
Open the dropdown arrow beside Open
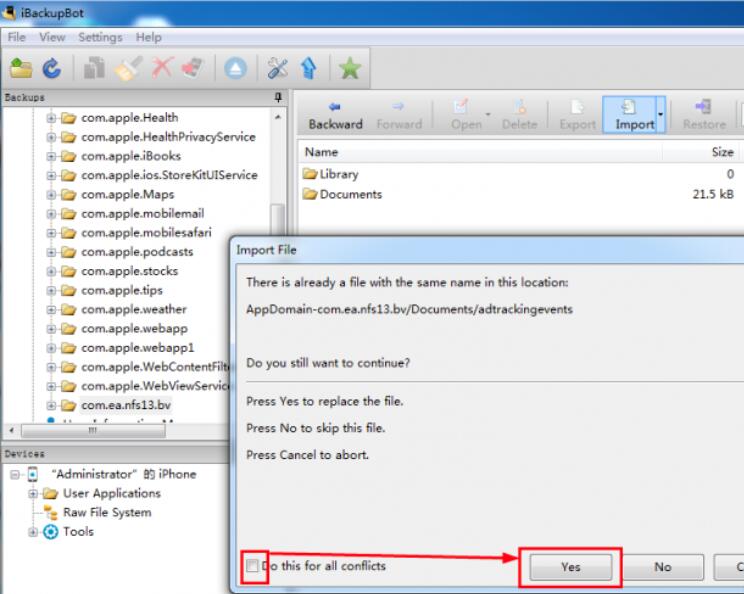488,114
